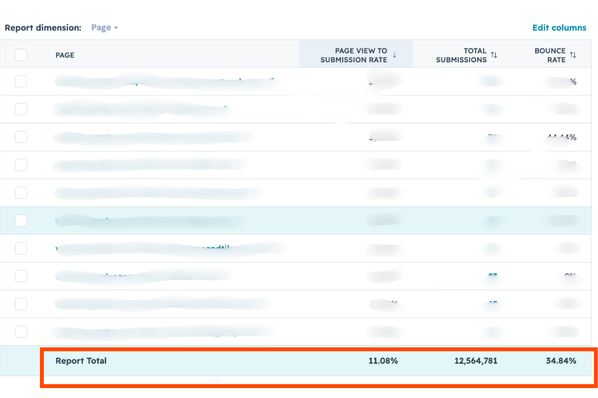Check the seventh table row checkbox

(x=21, y=248)
